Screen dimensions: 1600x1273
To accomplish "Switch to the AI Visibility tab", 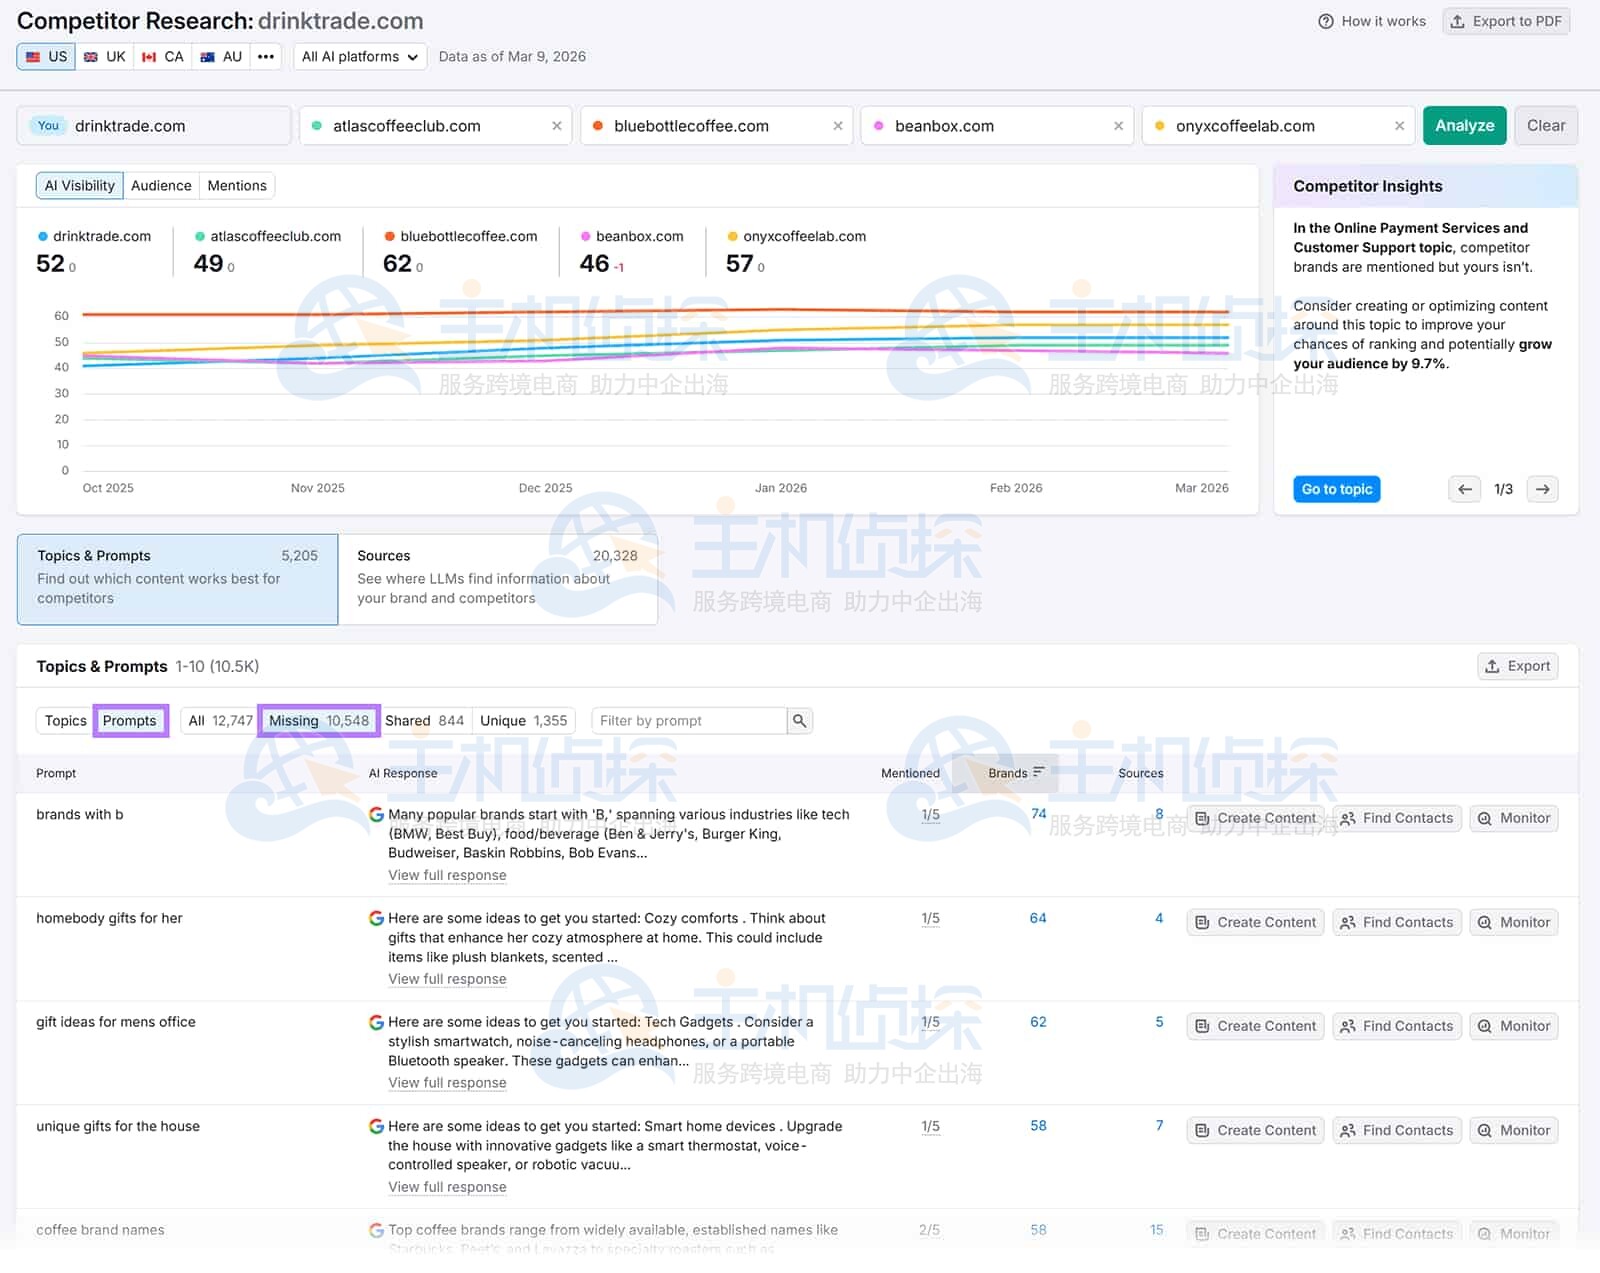I will click(80, 186).
